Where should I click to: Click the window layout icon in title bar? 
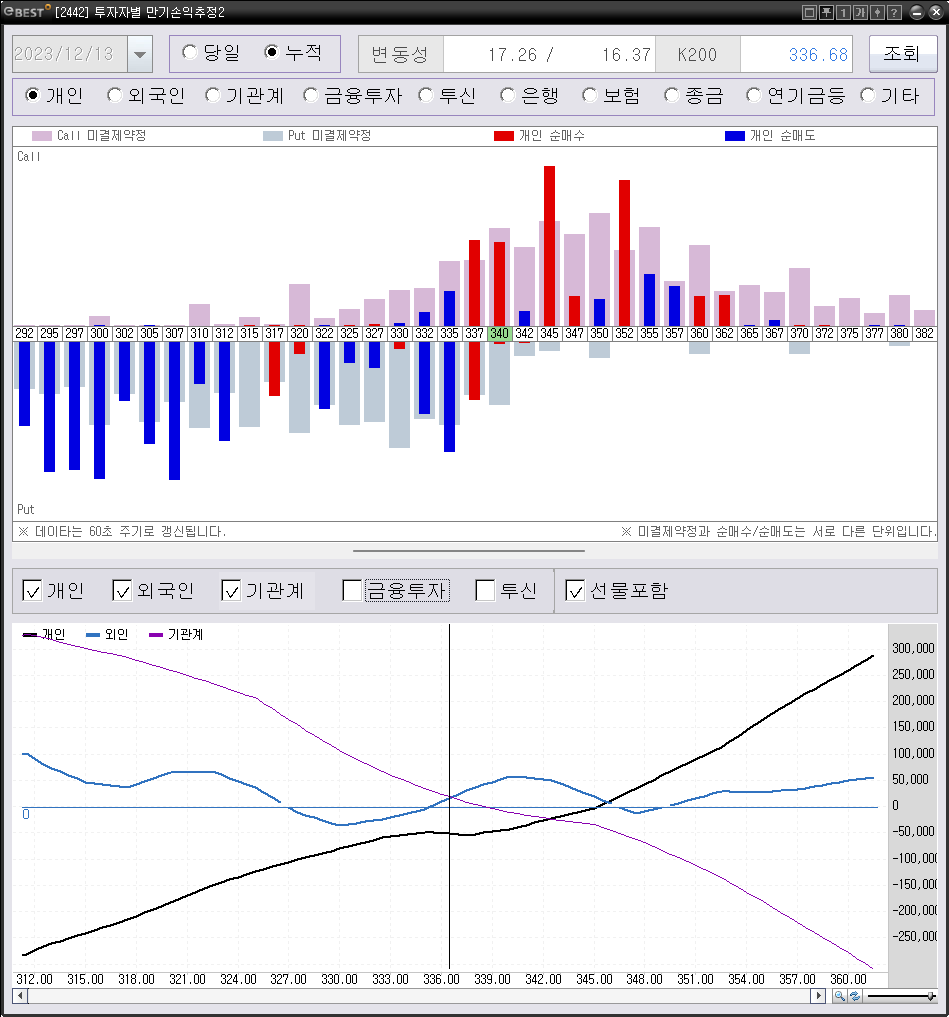(809, 12)
